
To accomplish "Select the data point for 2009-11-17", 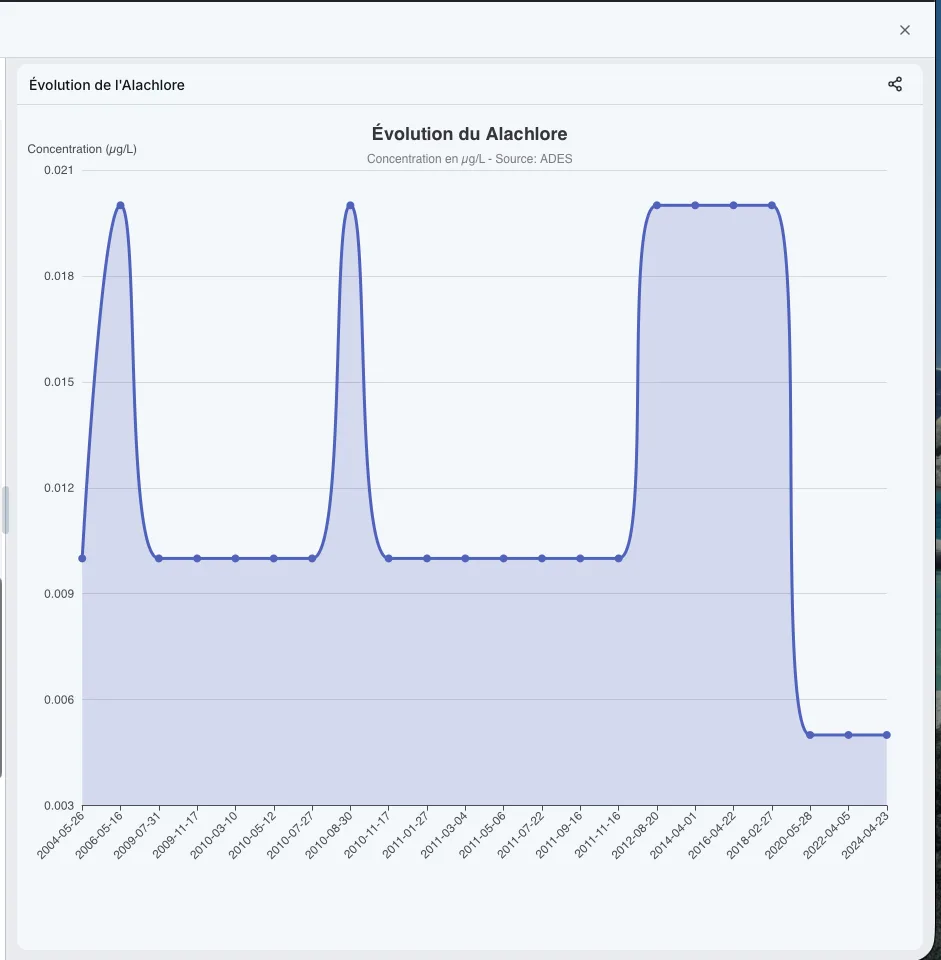I will coord(197,558).
